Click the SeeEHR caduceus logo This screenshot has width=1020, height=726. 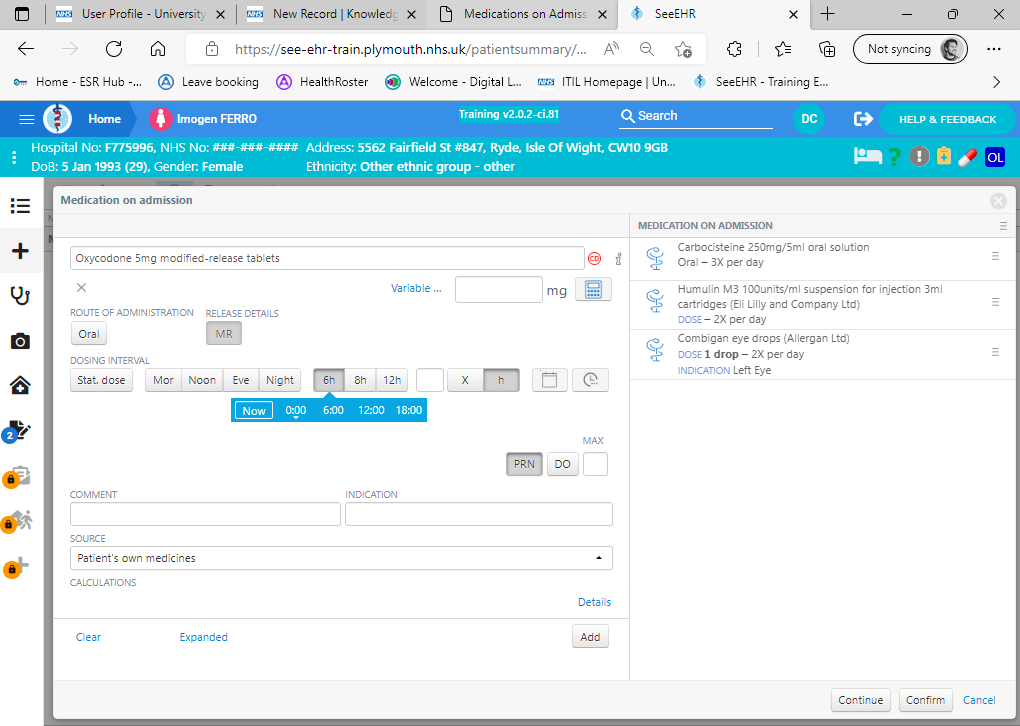coord(57,119)
